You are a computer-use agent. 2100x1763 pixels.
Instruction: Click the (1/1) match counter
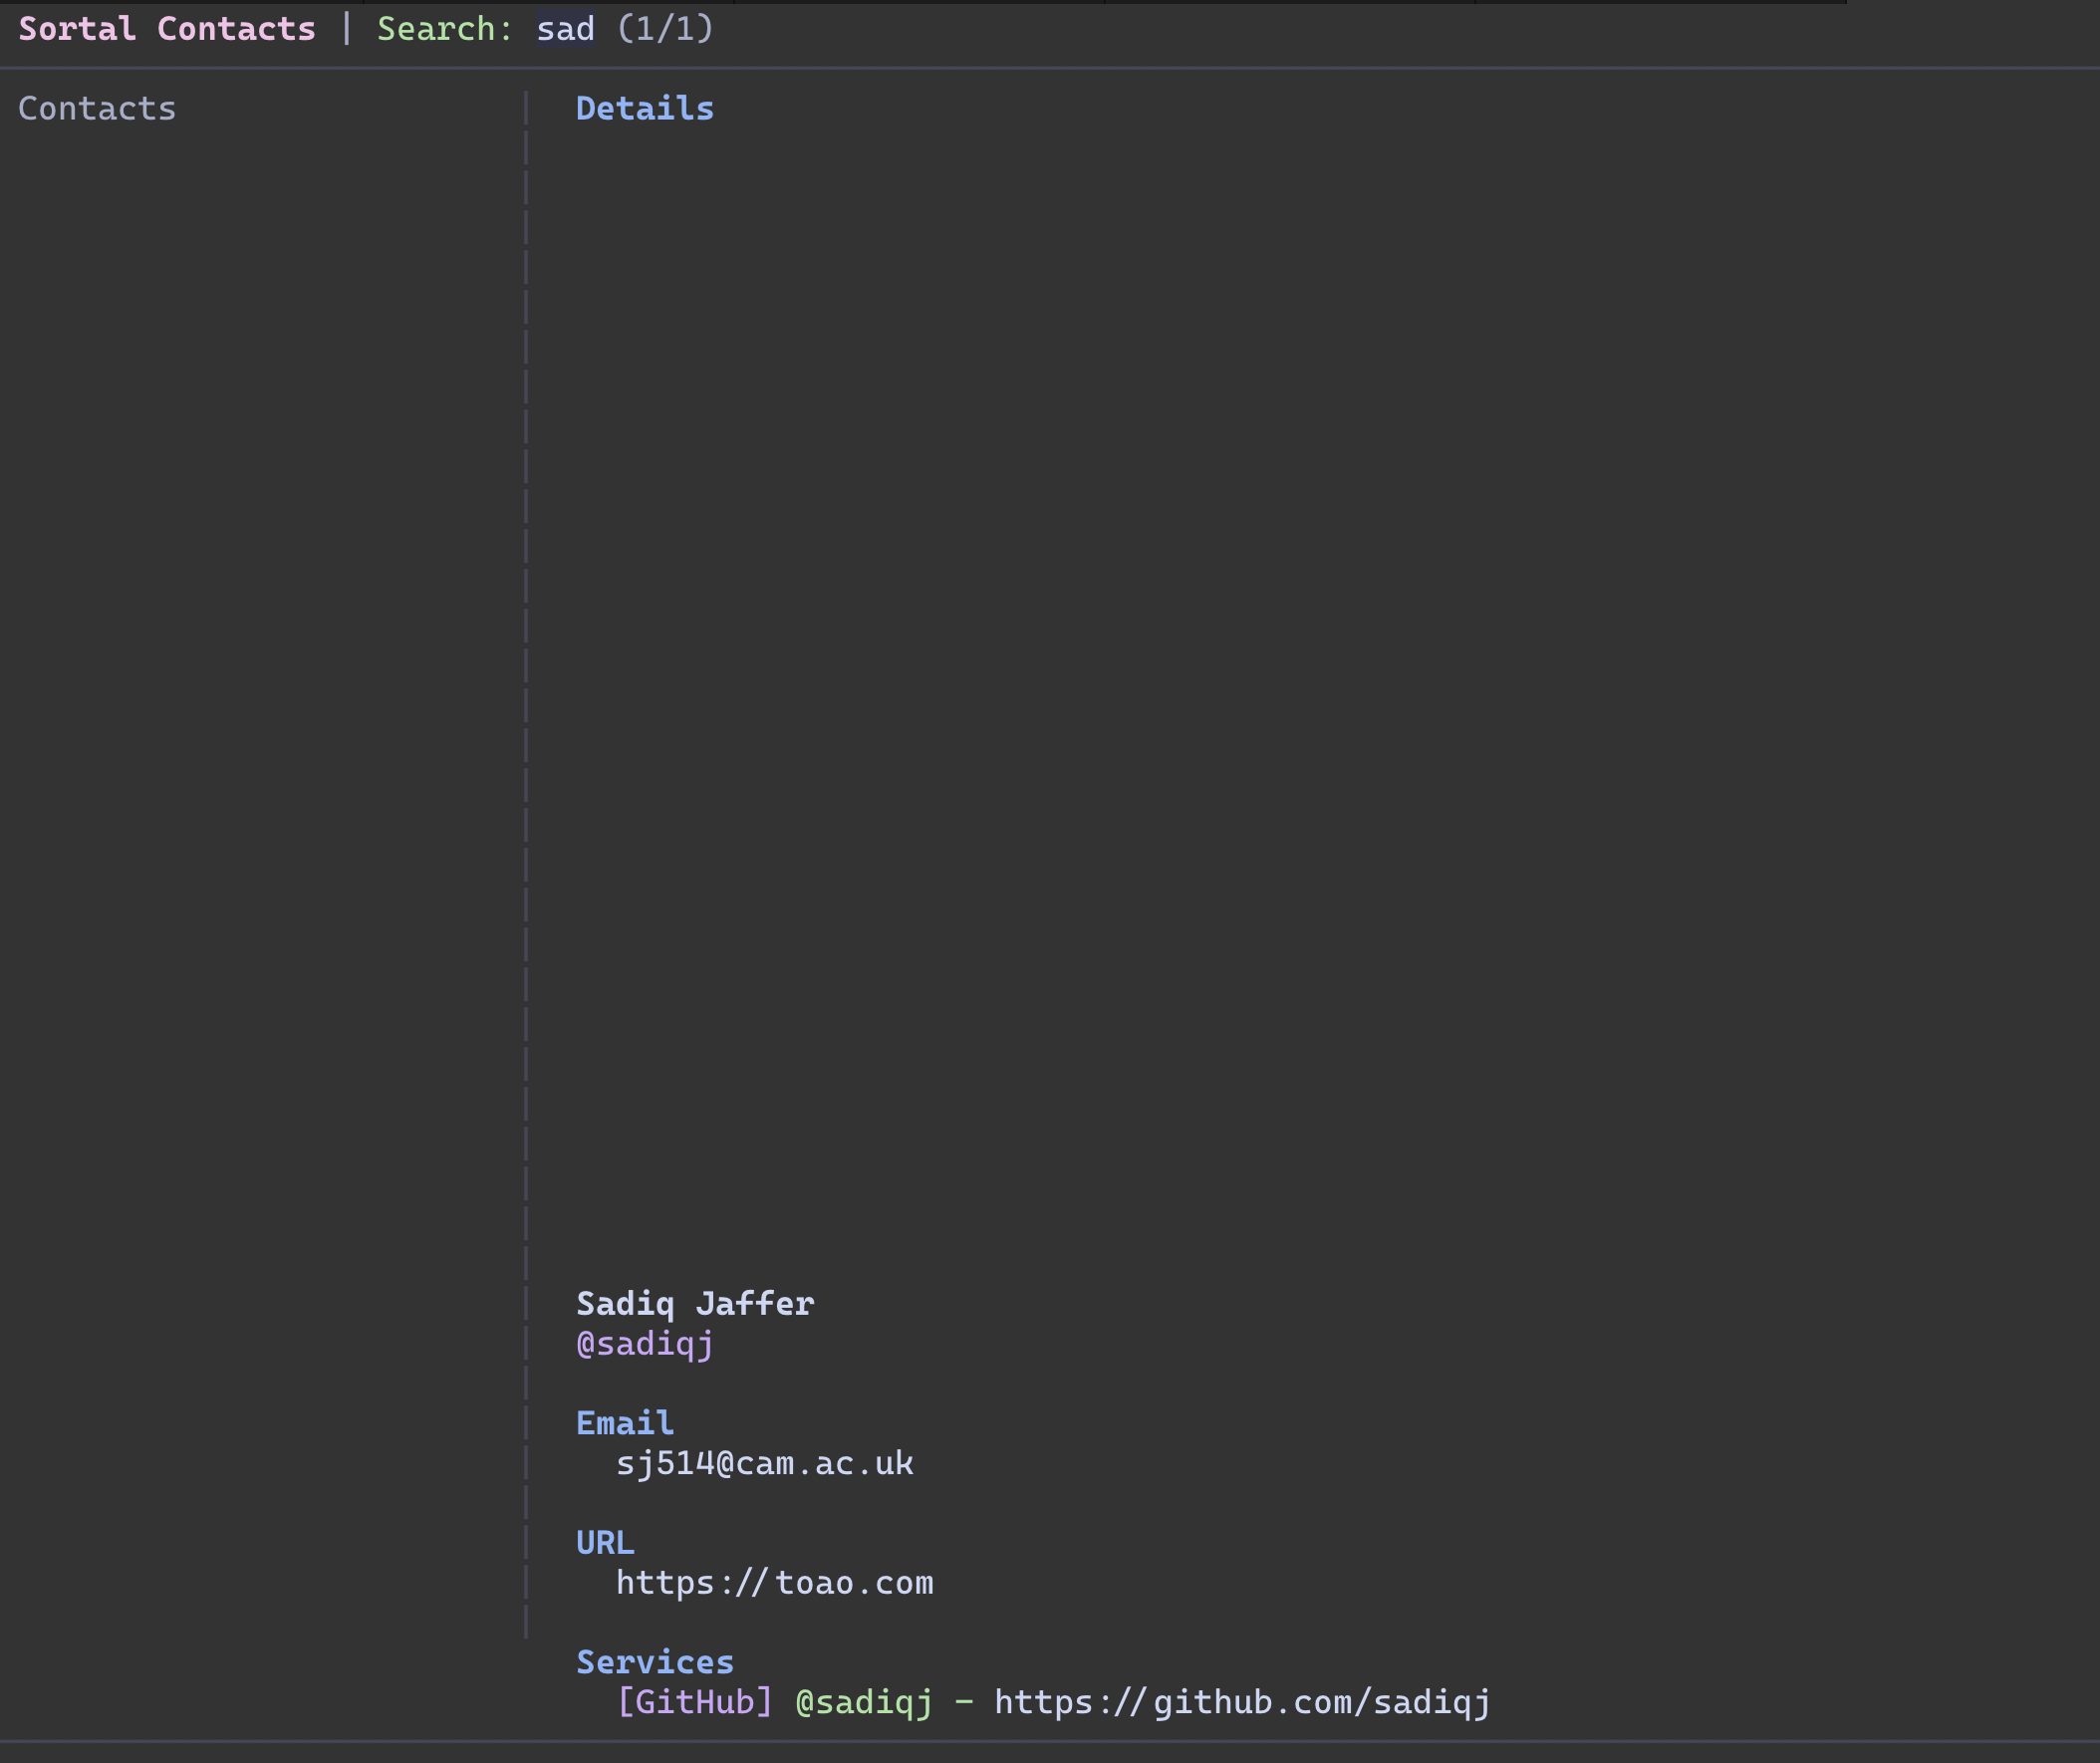665,28
